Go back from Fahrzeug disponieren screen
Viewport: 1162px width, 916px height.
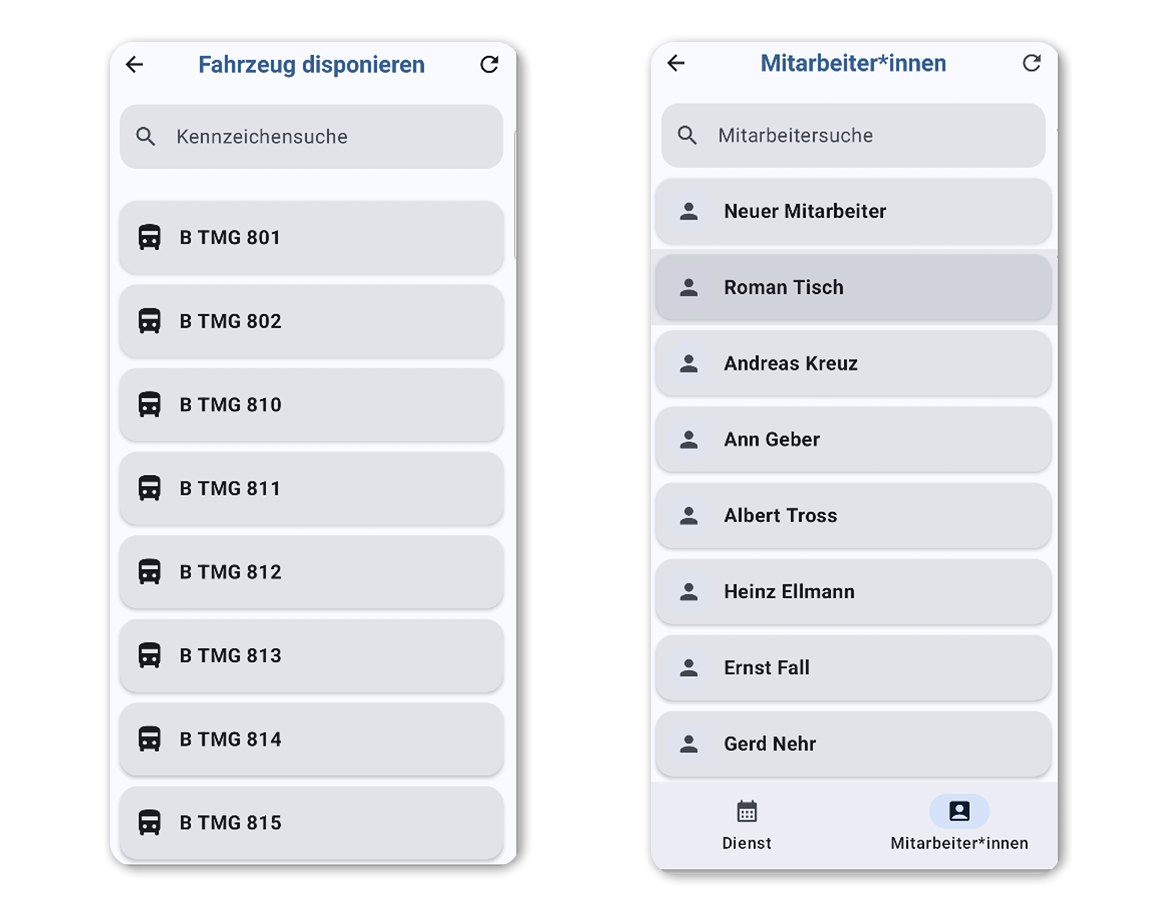(x=135, y=64)
